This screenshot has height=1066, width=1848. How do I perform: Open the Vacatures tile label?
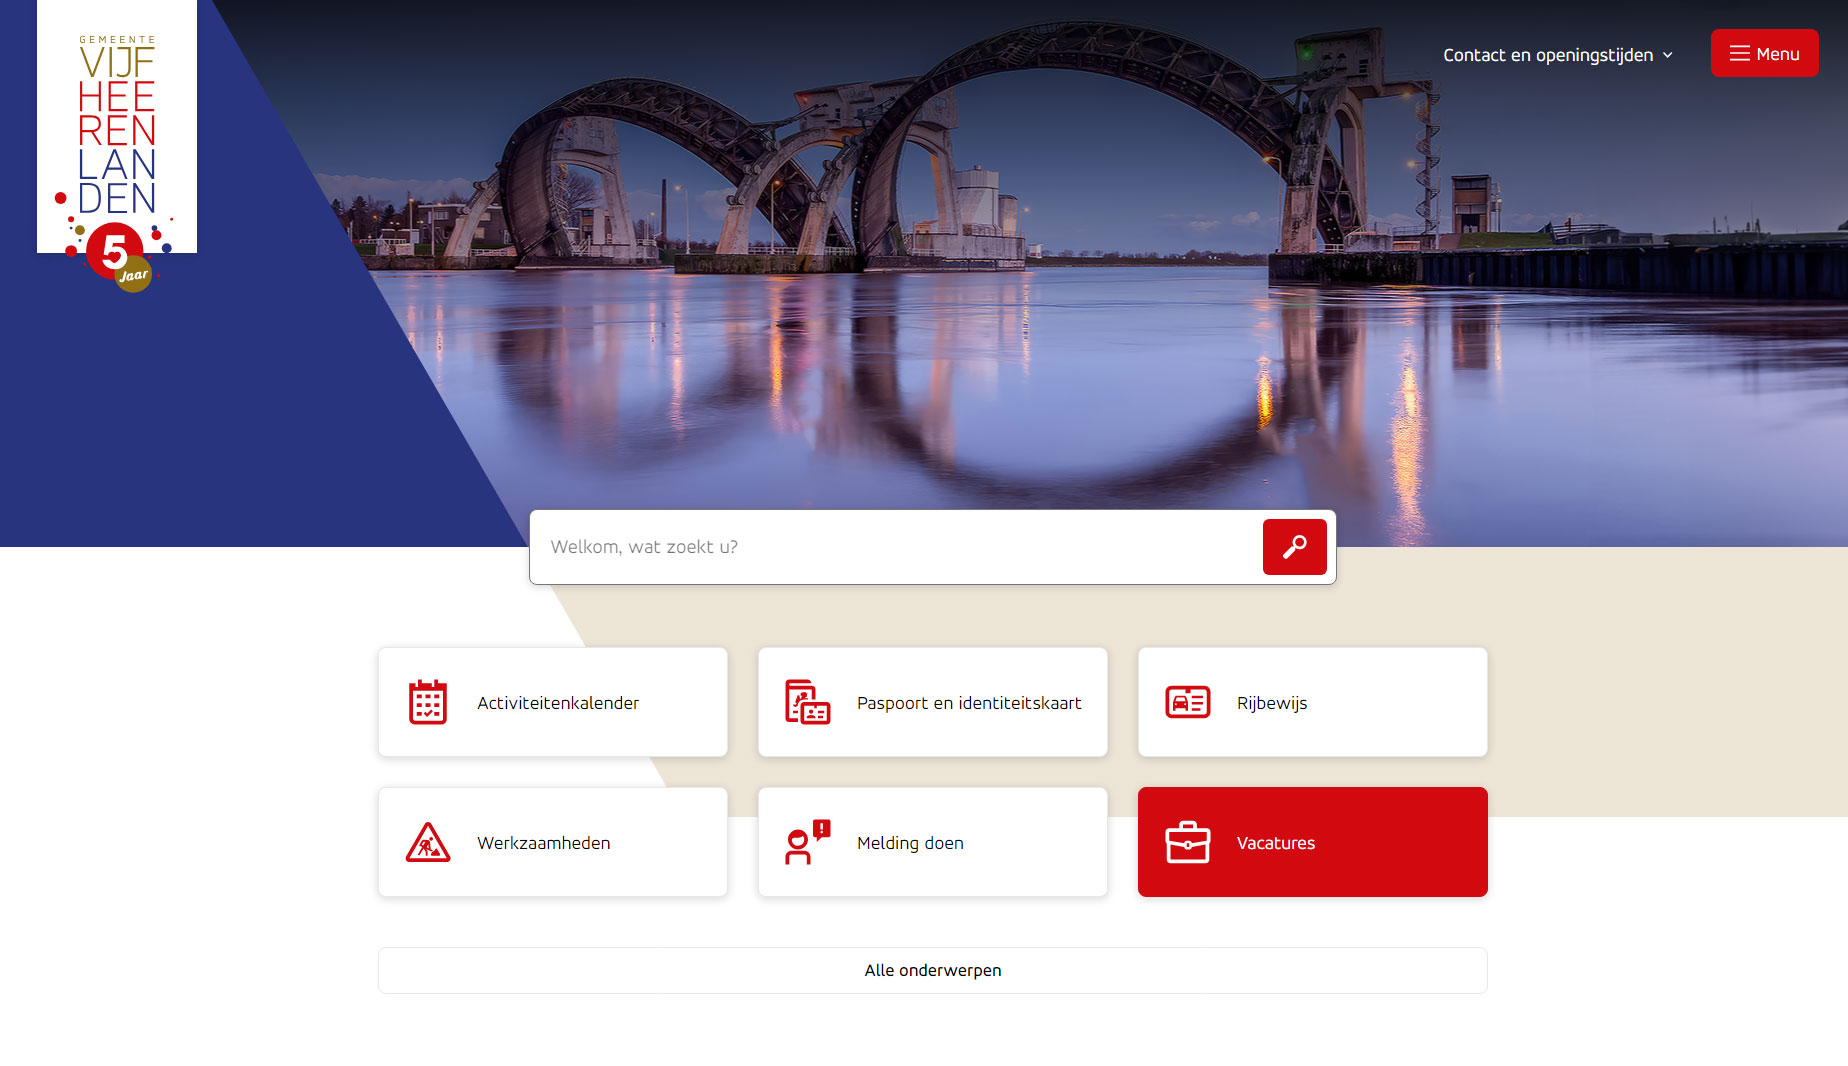(1275, 843)
